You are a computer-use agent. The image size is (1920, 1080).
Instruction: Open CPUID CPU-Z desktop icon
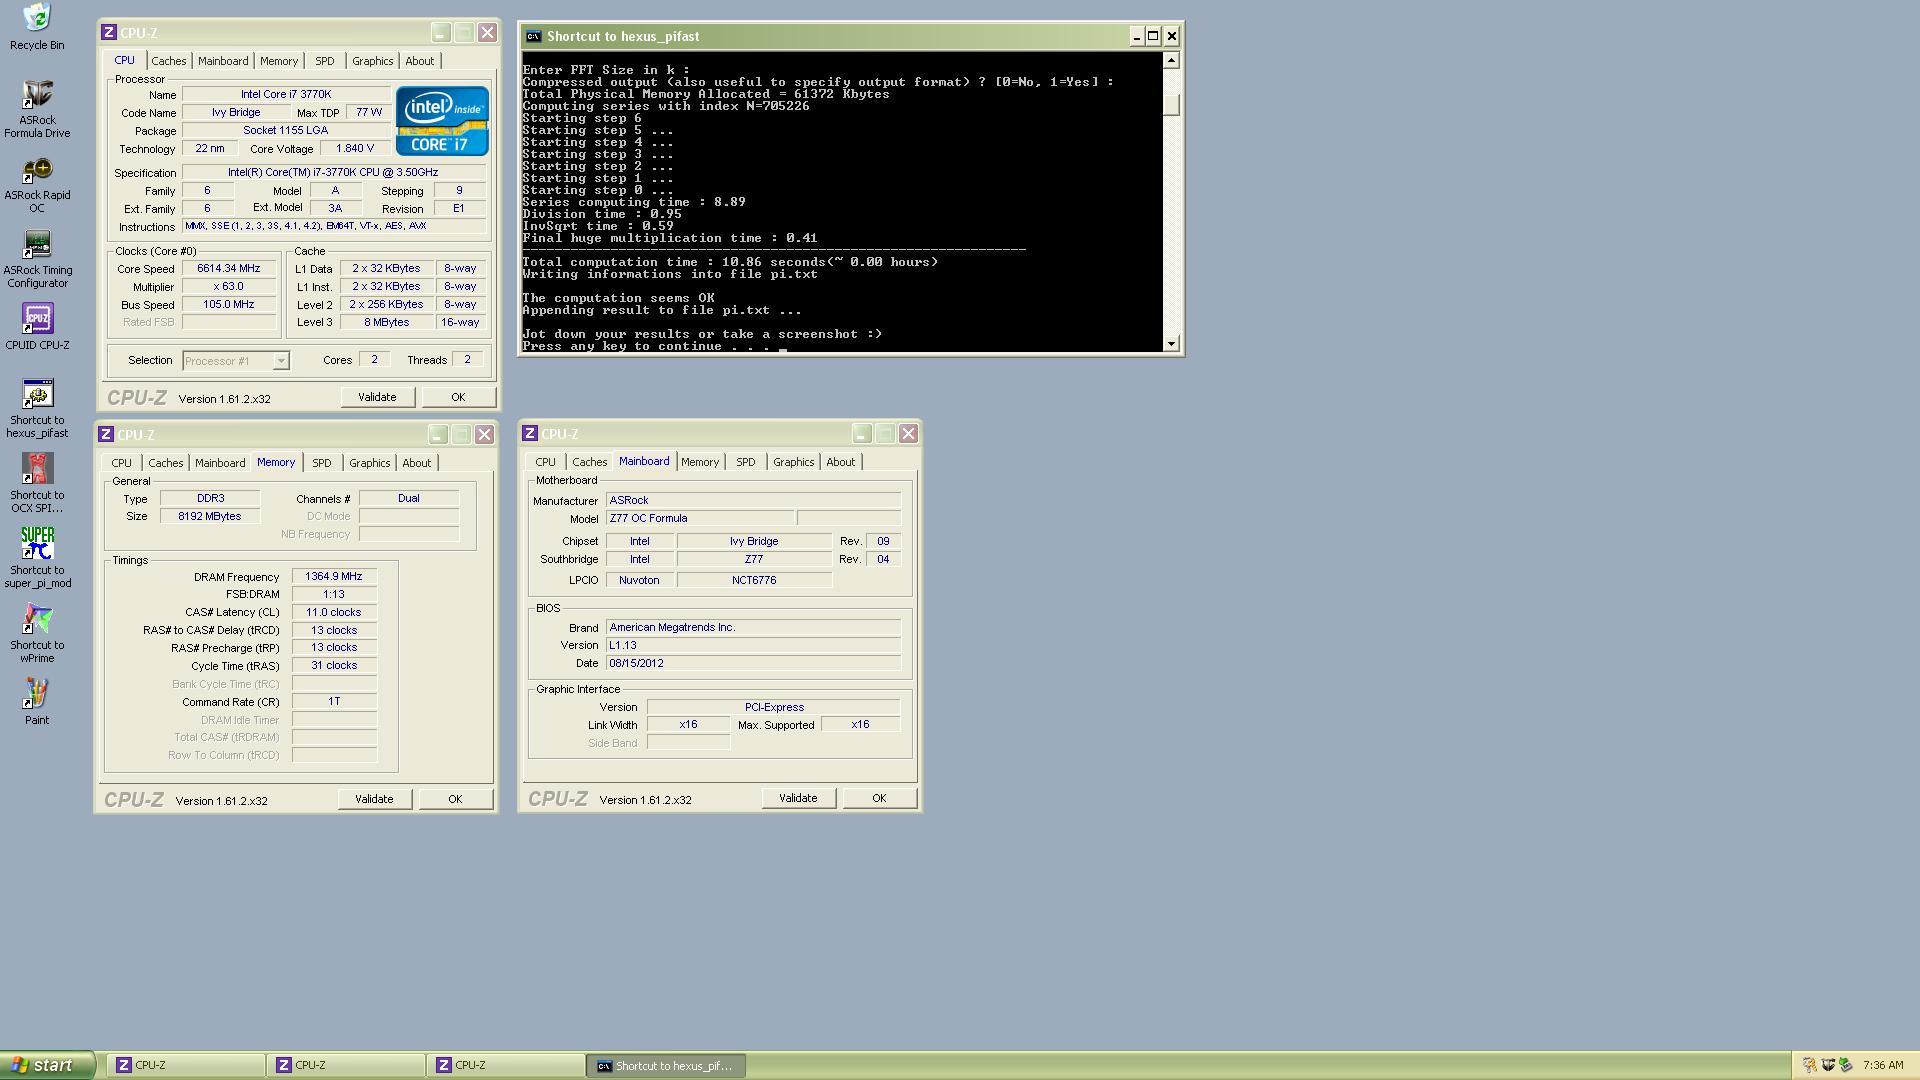tap(37, 327)
